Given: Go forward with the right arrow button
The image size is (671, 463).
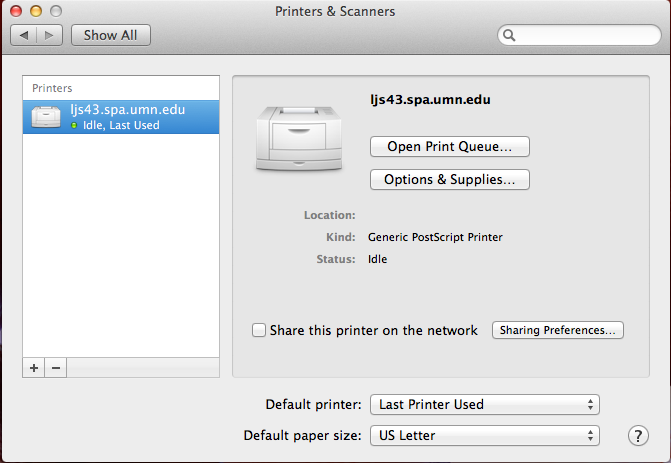Looking at the screenshot, I should coord(50,35).
